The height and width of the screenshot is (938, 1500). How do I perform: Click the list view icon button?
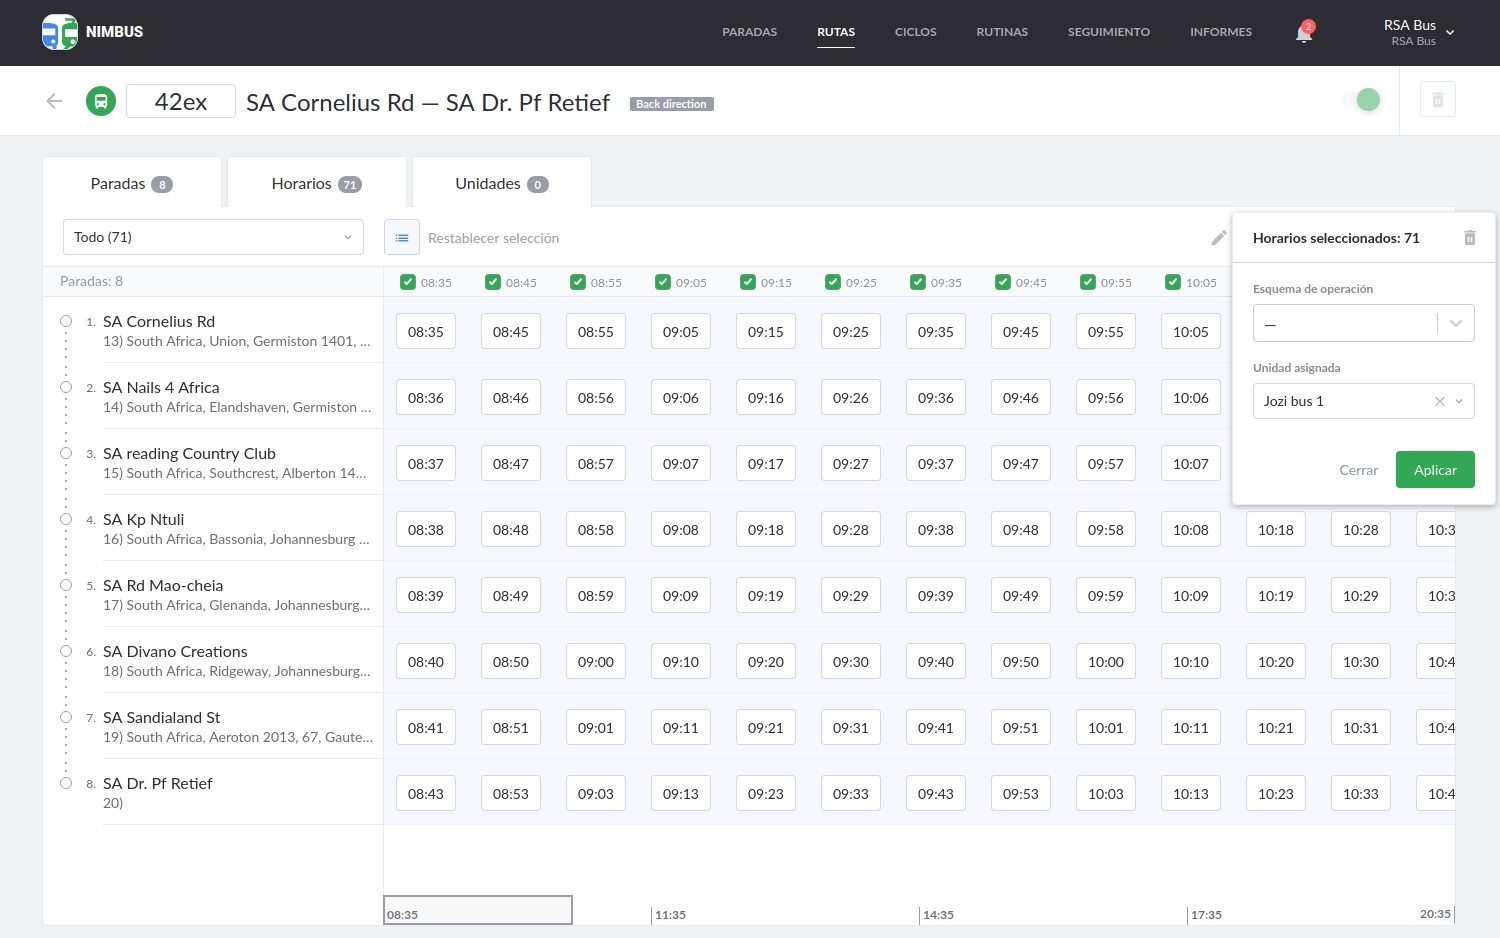tap(402, 238)
